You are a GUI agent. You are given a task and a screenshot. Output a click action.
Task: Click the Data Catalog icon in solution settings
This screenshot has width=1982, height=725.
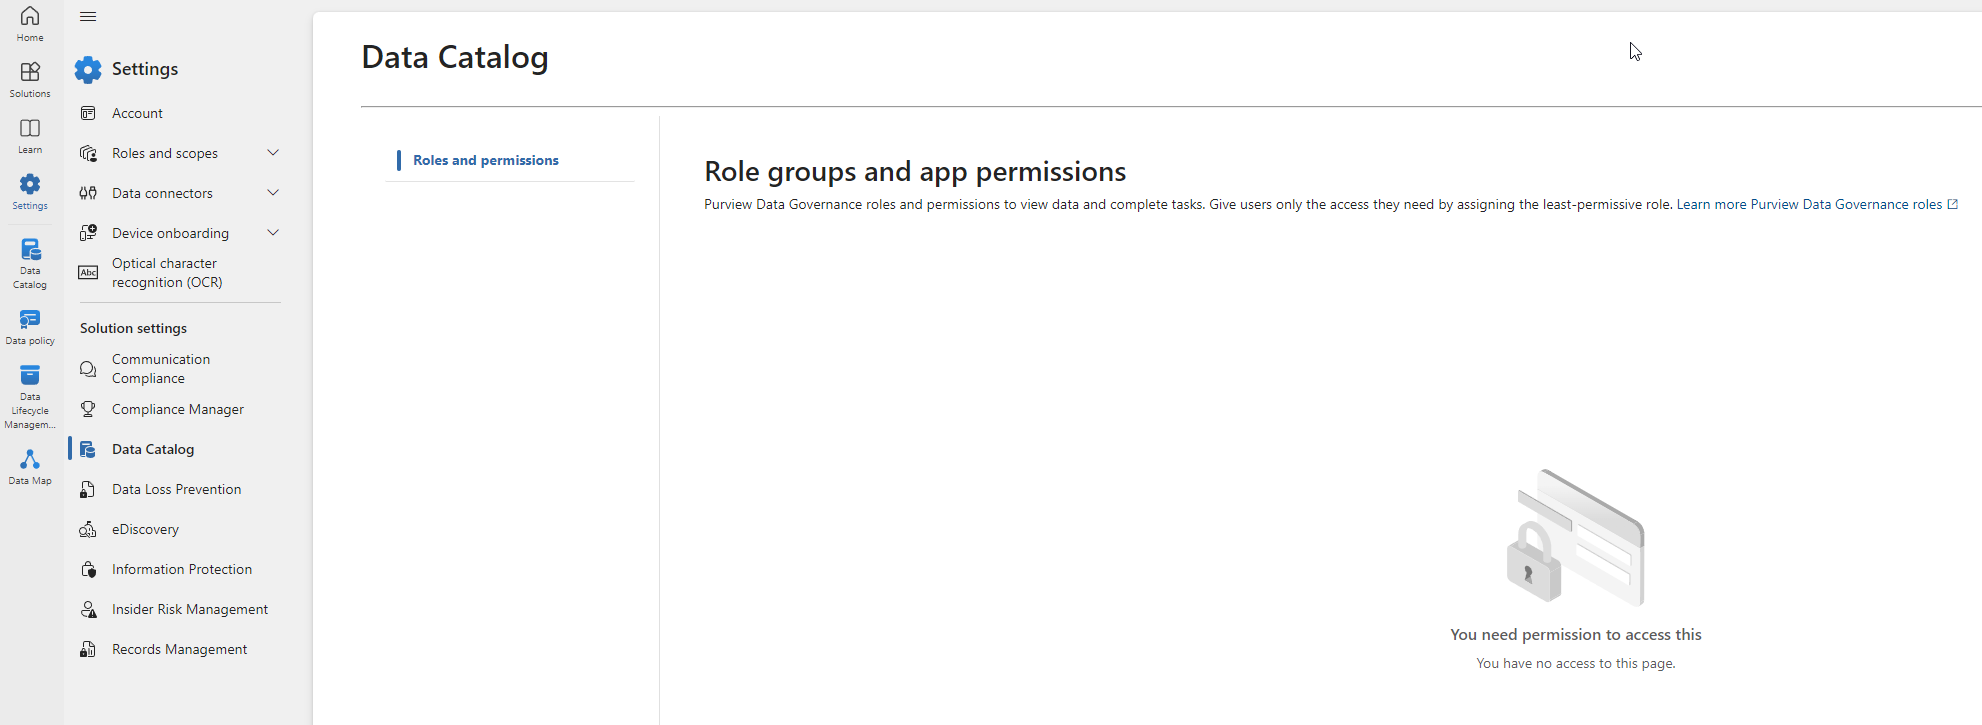tap(88, 449)
